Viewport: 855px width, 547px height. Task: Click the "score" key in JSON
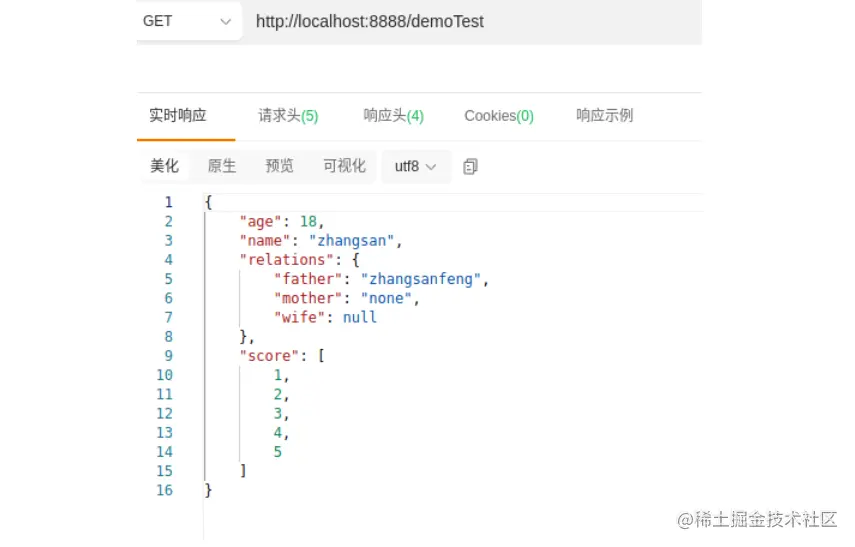pyautogui.click(x=268, y=356)
